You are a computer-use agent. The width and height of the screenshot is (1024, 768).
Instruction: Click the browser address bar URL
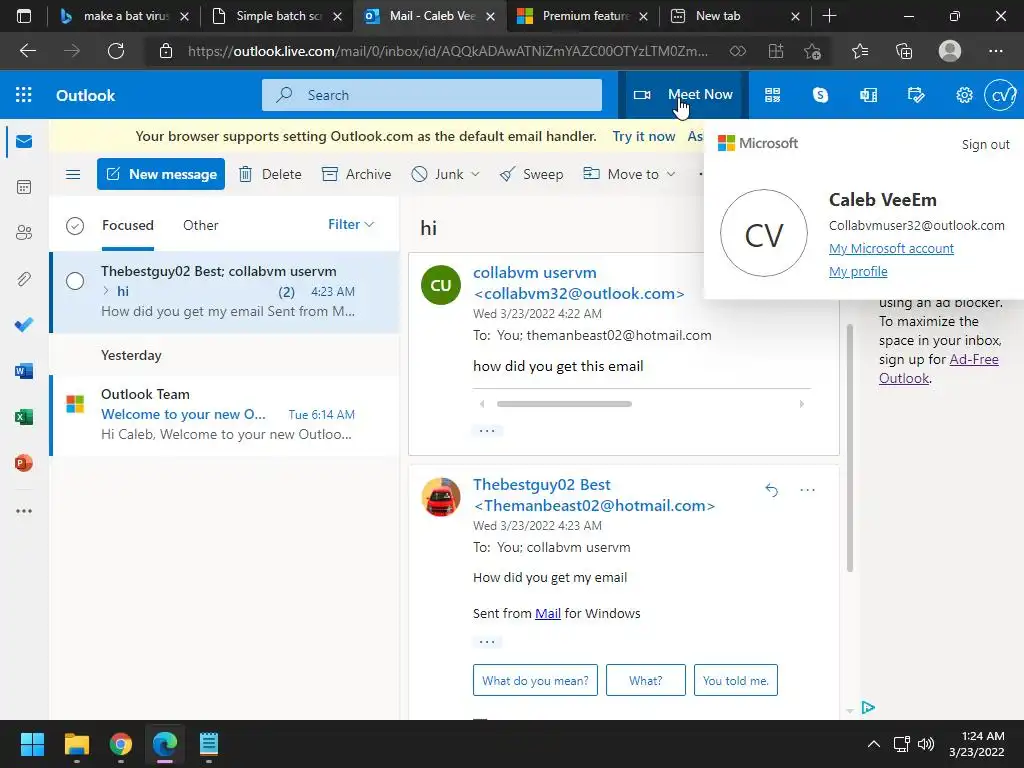click(x=447, y=51)
